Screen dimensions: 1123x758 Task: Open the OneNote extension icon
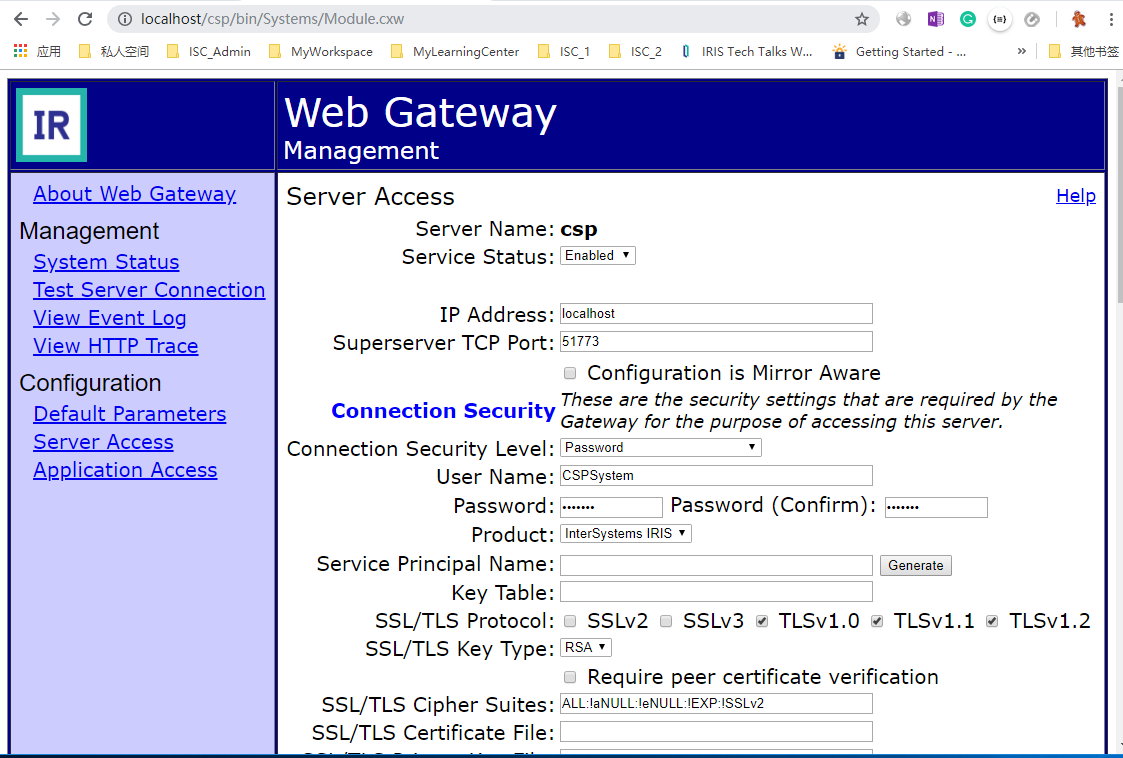pos(935,19)
